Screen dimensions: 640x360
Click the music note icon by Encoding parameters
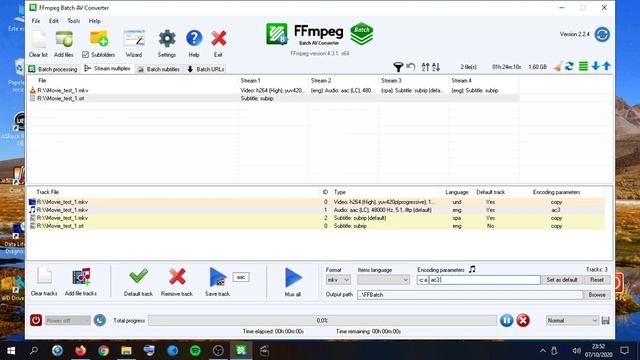(472, 269)
